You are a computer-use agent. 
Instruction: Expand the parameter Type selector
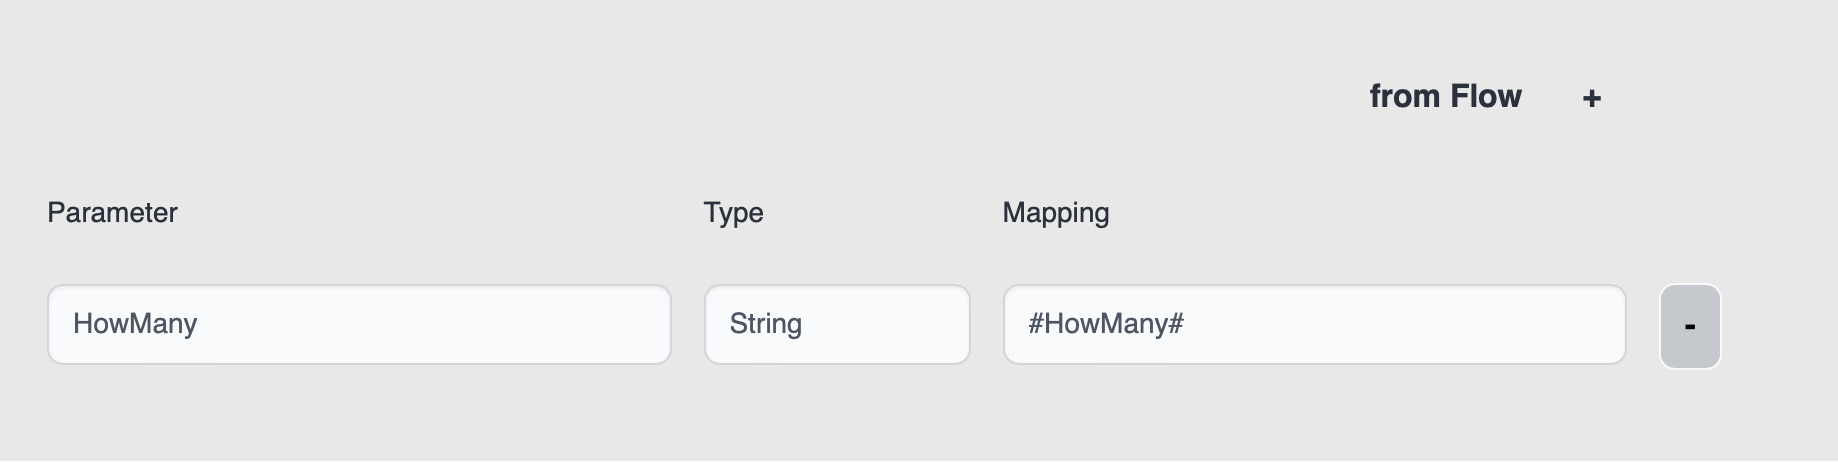[x=837, y=324]
